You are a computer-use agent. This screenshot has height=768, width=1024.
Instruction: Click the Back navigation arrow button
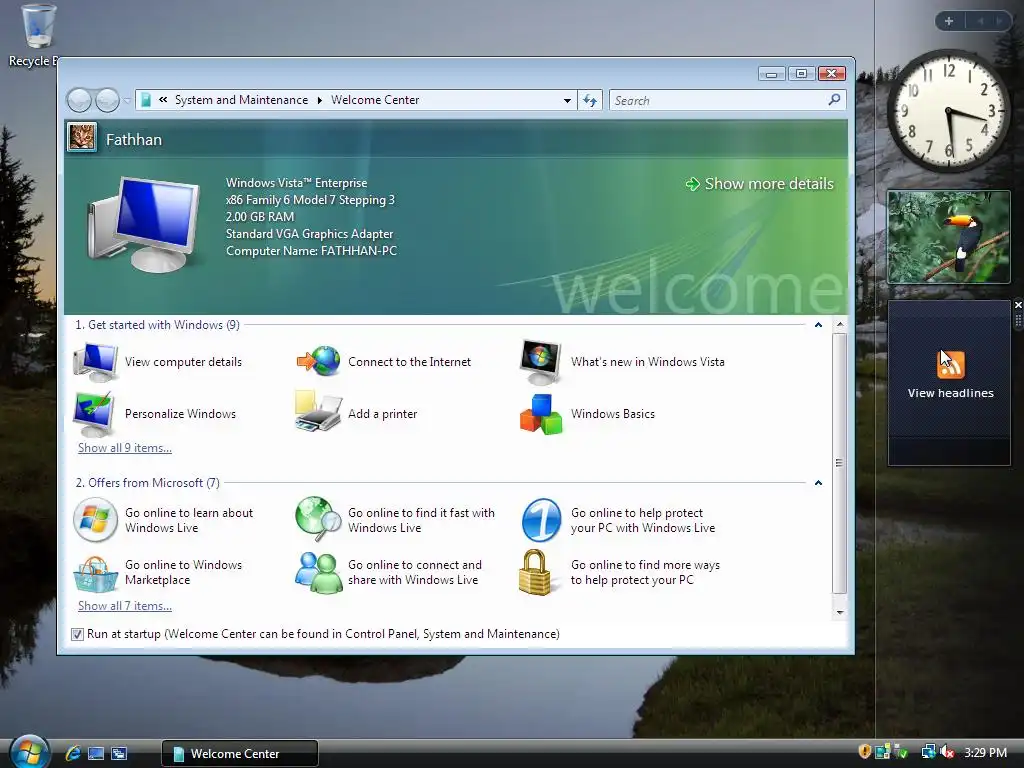(79, 100)
